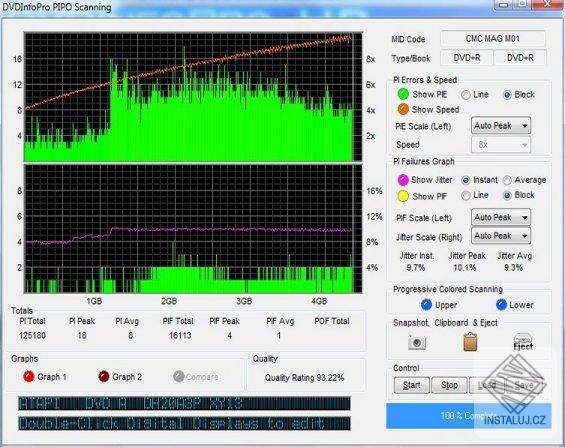This screenshot has width=565, height=447.
Task: Toggle the magenta Show Jitter indicator
Action: tap(403, 180)
